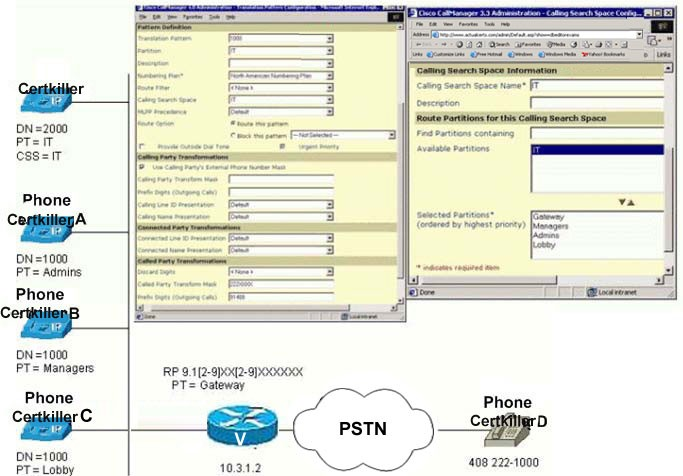Select 'IT' in Available Partitions list

(x=597, y=150)
